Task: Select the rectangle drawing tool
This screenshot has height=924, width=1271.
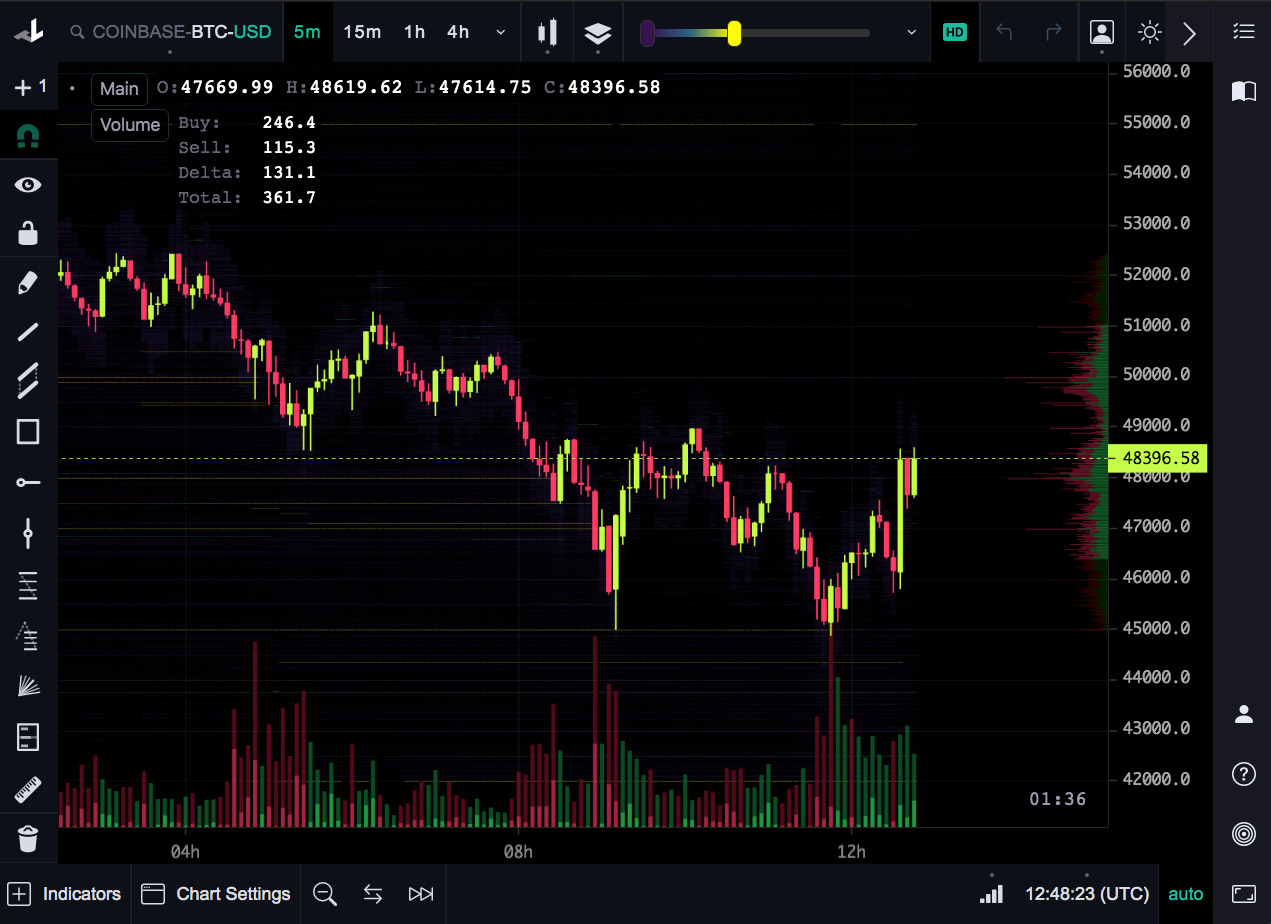Action: point(28,432)
